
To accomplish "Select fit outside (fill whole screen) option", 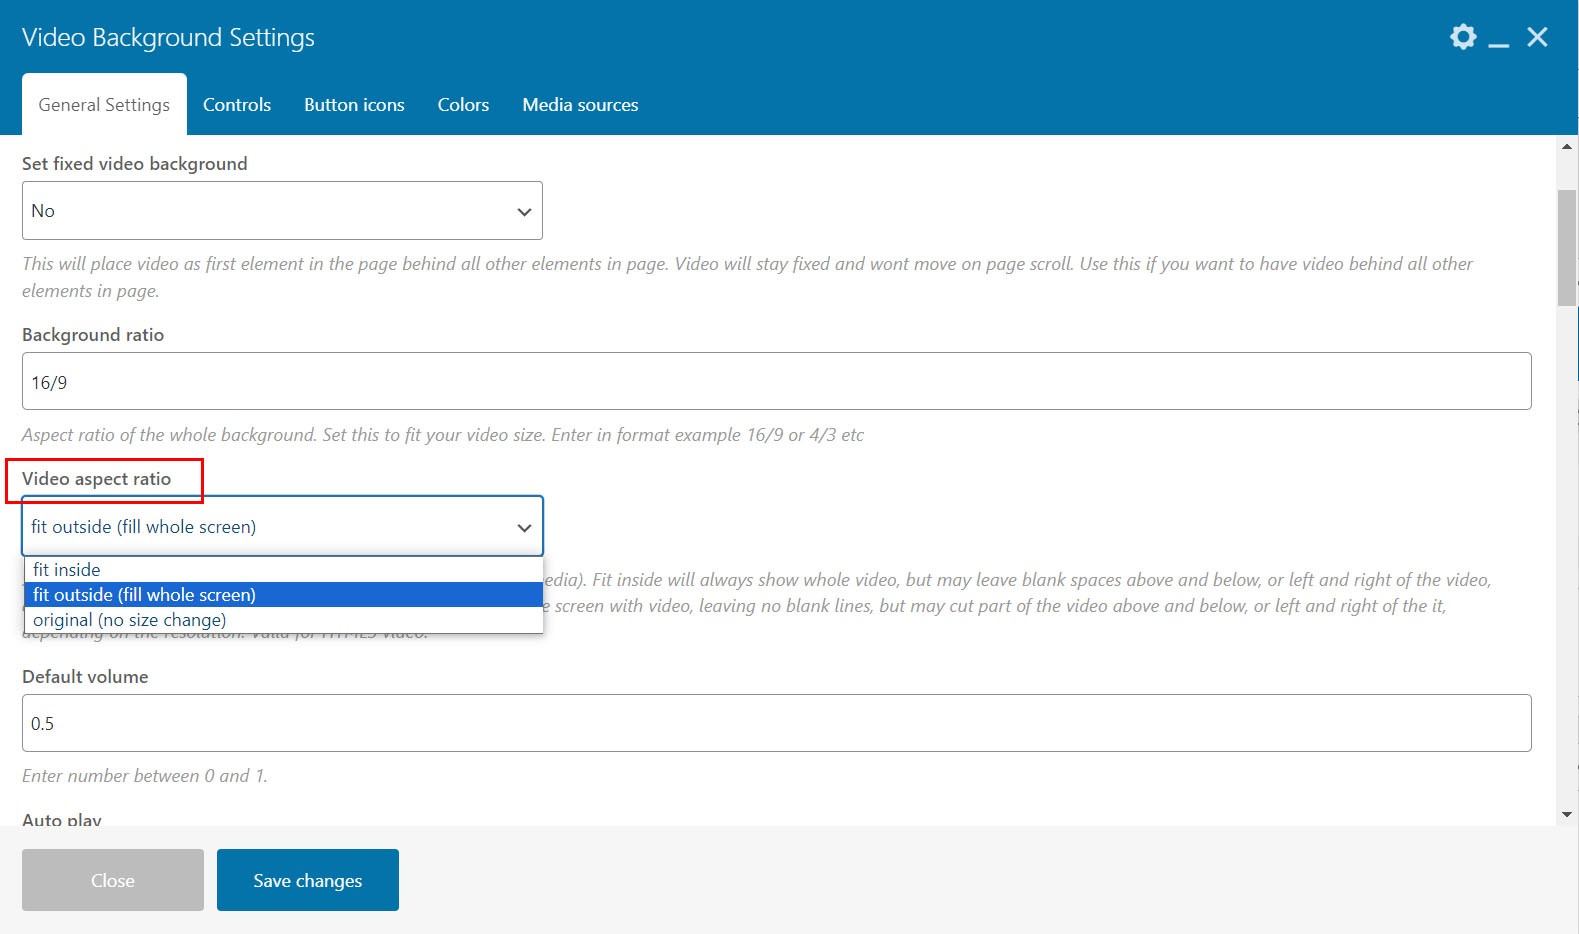I will [x=284, y=594].
